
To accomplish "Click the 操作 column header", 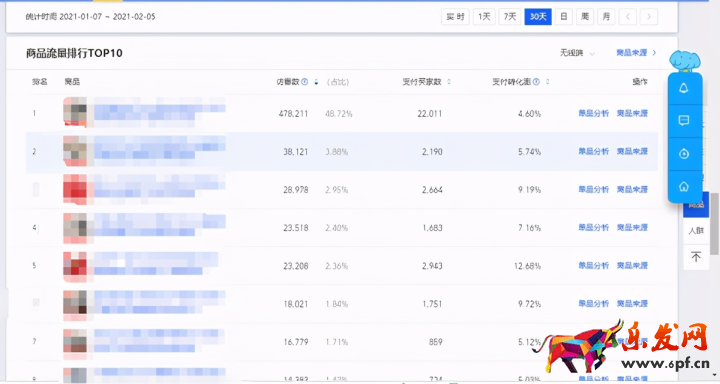I will [640, 82].
